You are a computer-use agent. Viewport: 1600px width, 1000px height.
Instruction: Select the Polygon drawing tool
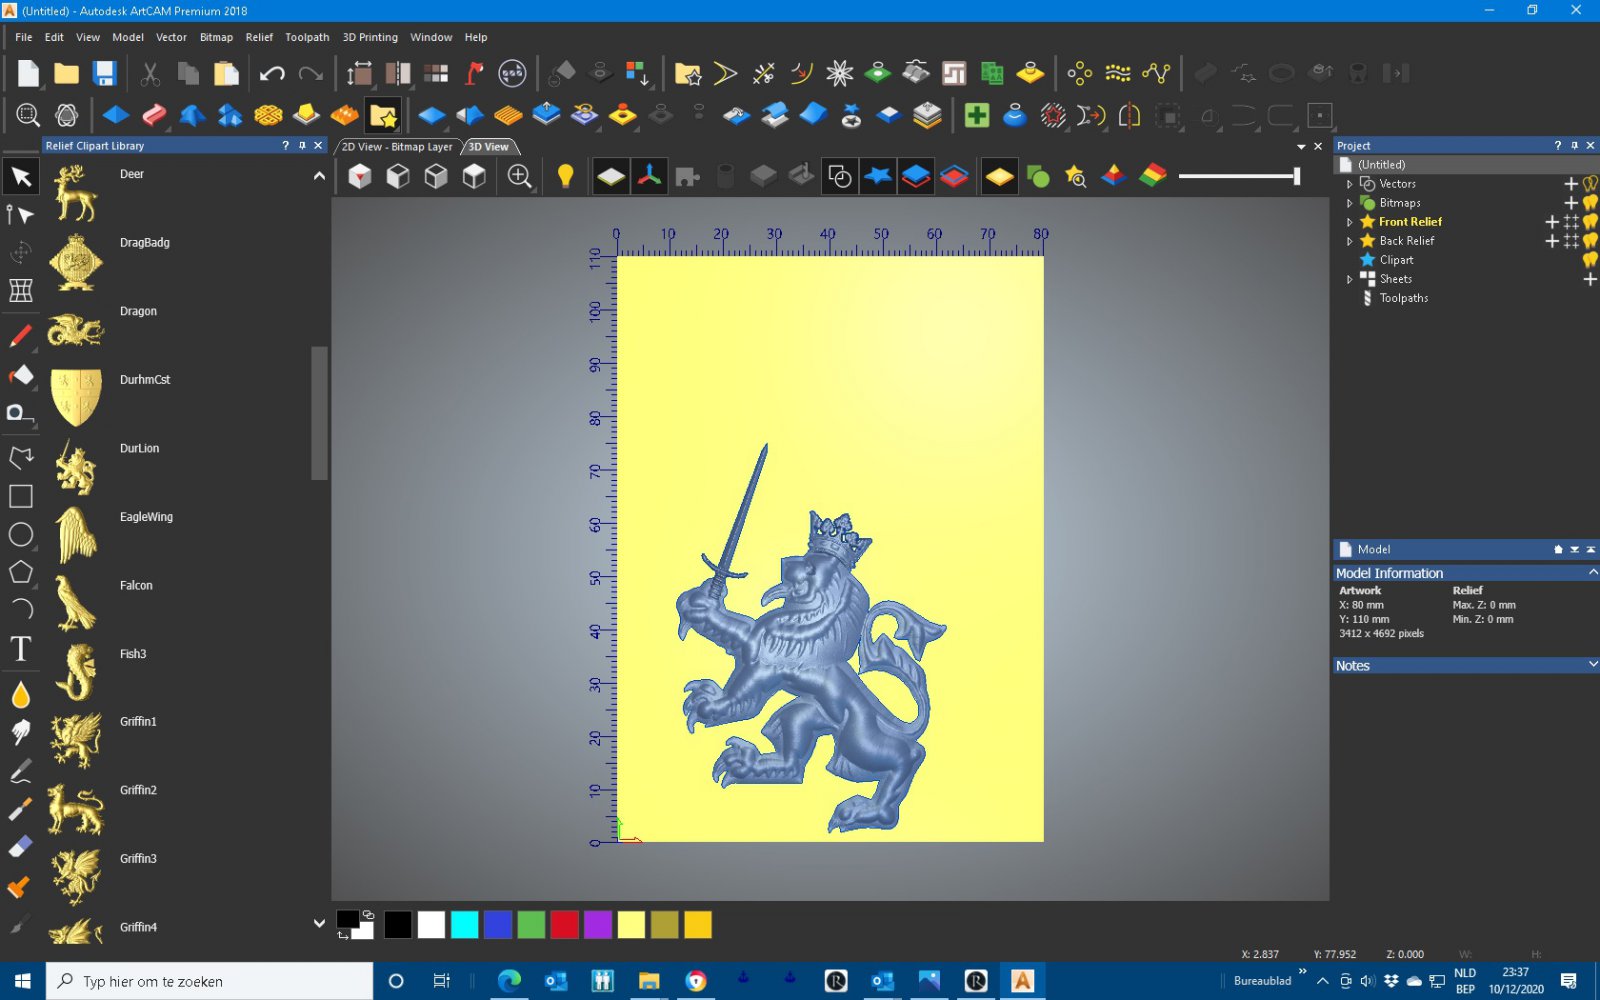[x=20, y=572]
